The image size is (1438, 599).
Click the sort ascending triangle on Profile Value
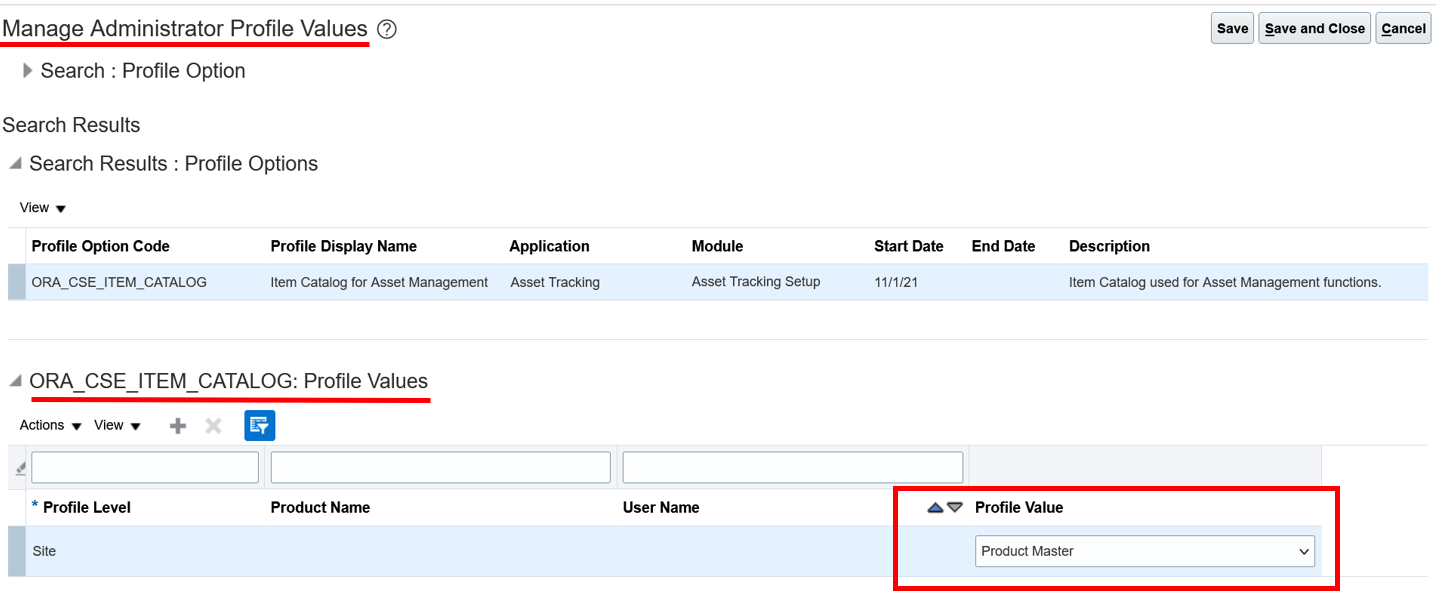(936, 508)
